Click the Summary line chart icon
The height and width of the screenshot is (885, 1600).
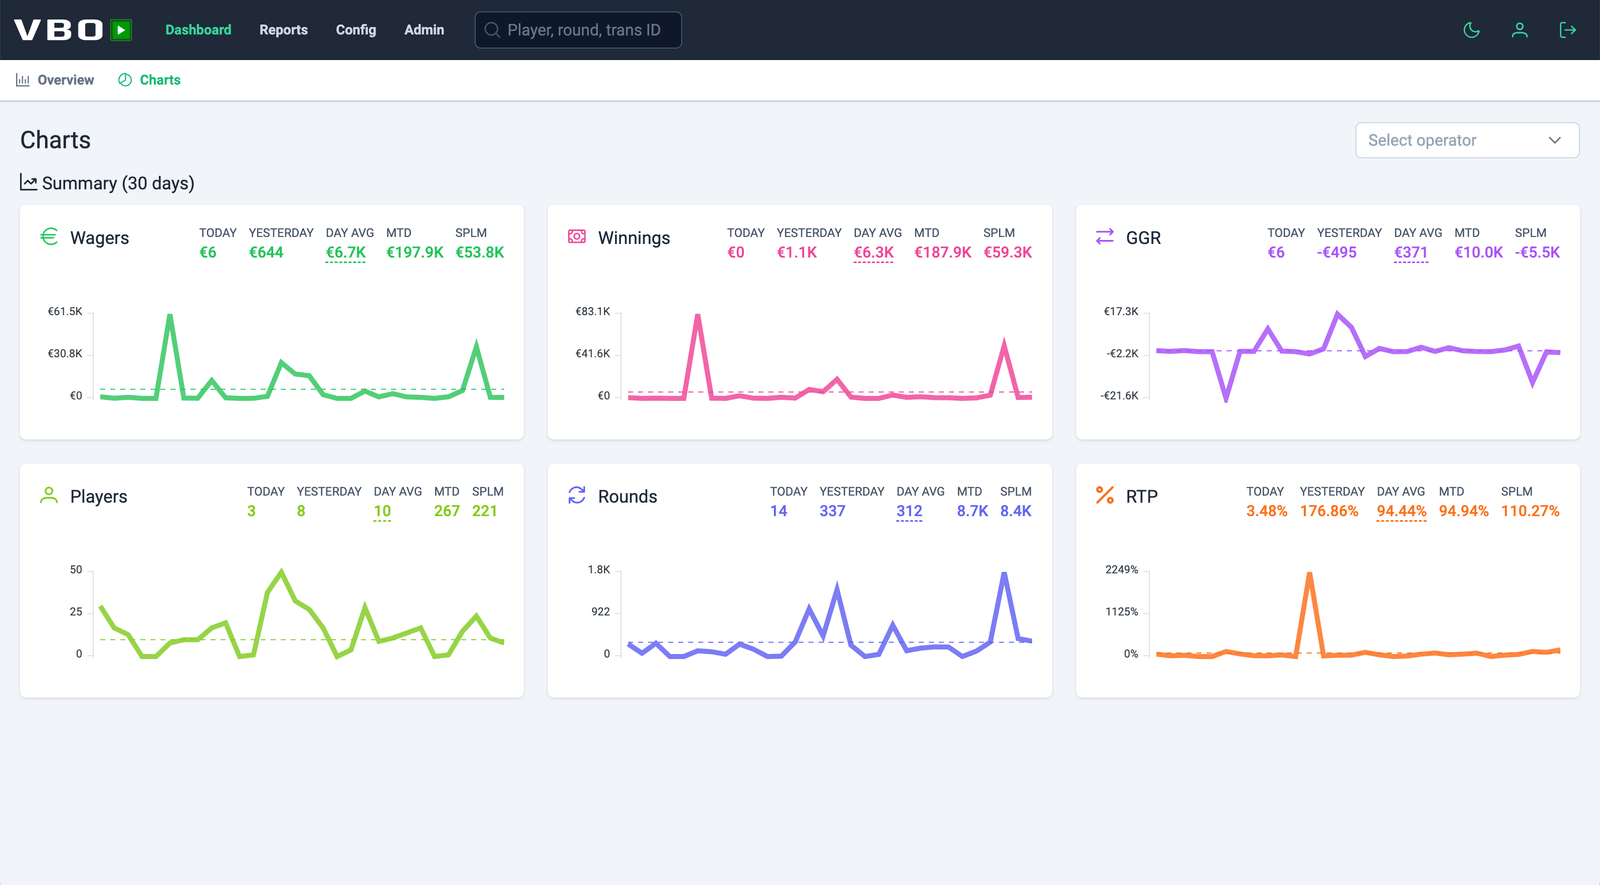click(29, 183)
